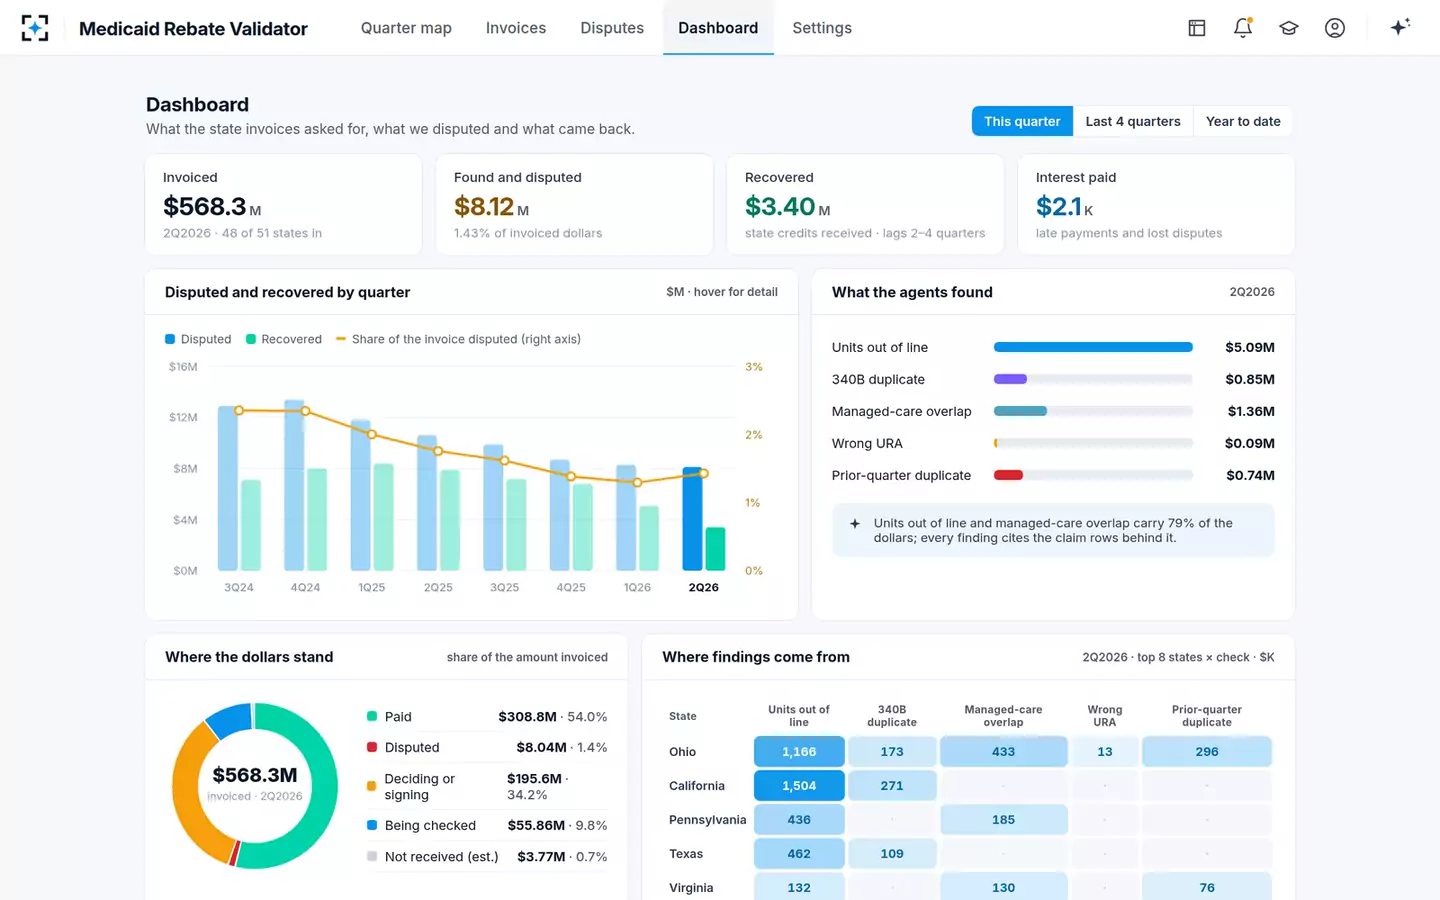Launch the sparkle AI assistant in header

pos(1400,27)
